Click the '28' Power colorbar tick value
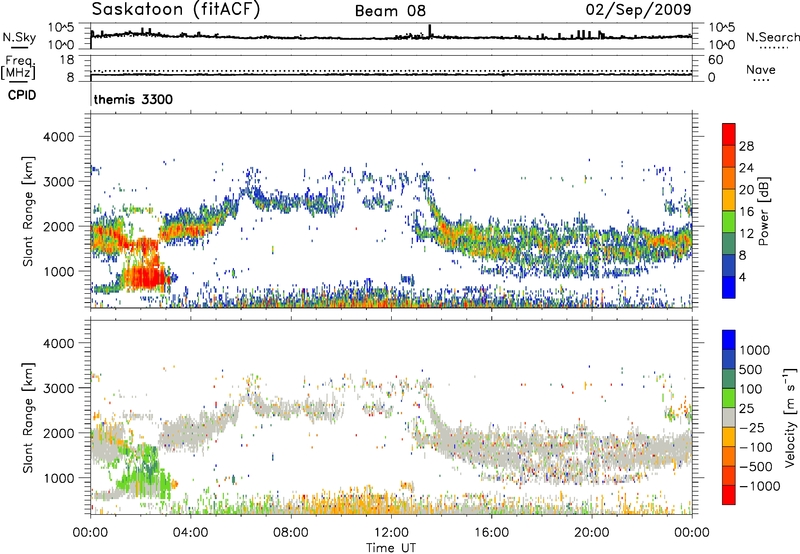 pos(746,146)
